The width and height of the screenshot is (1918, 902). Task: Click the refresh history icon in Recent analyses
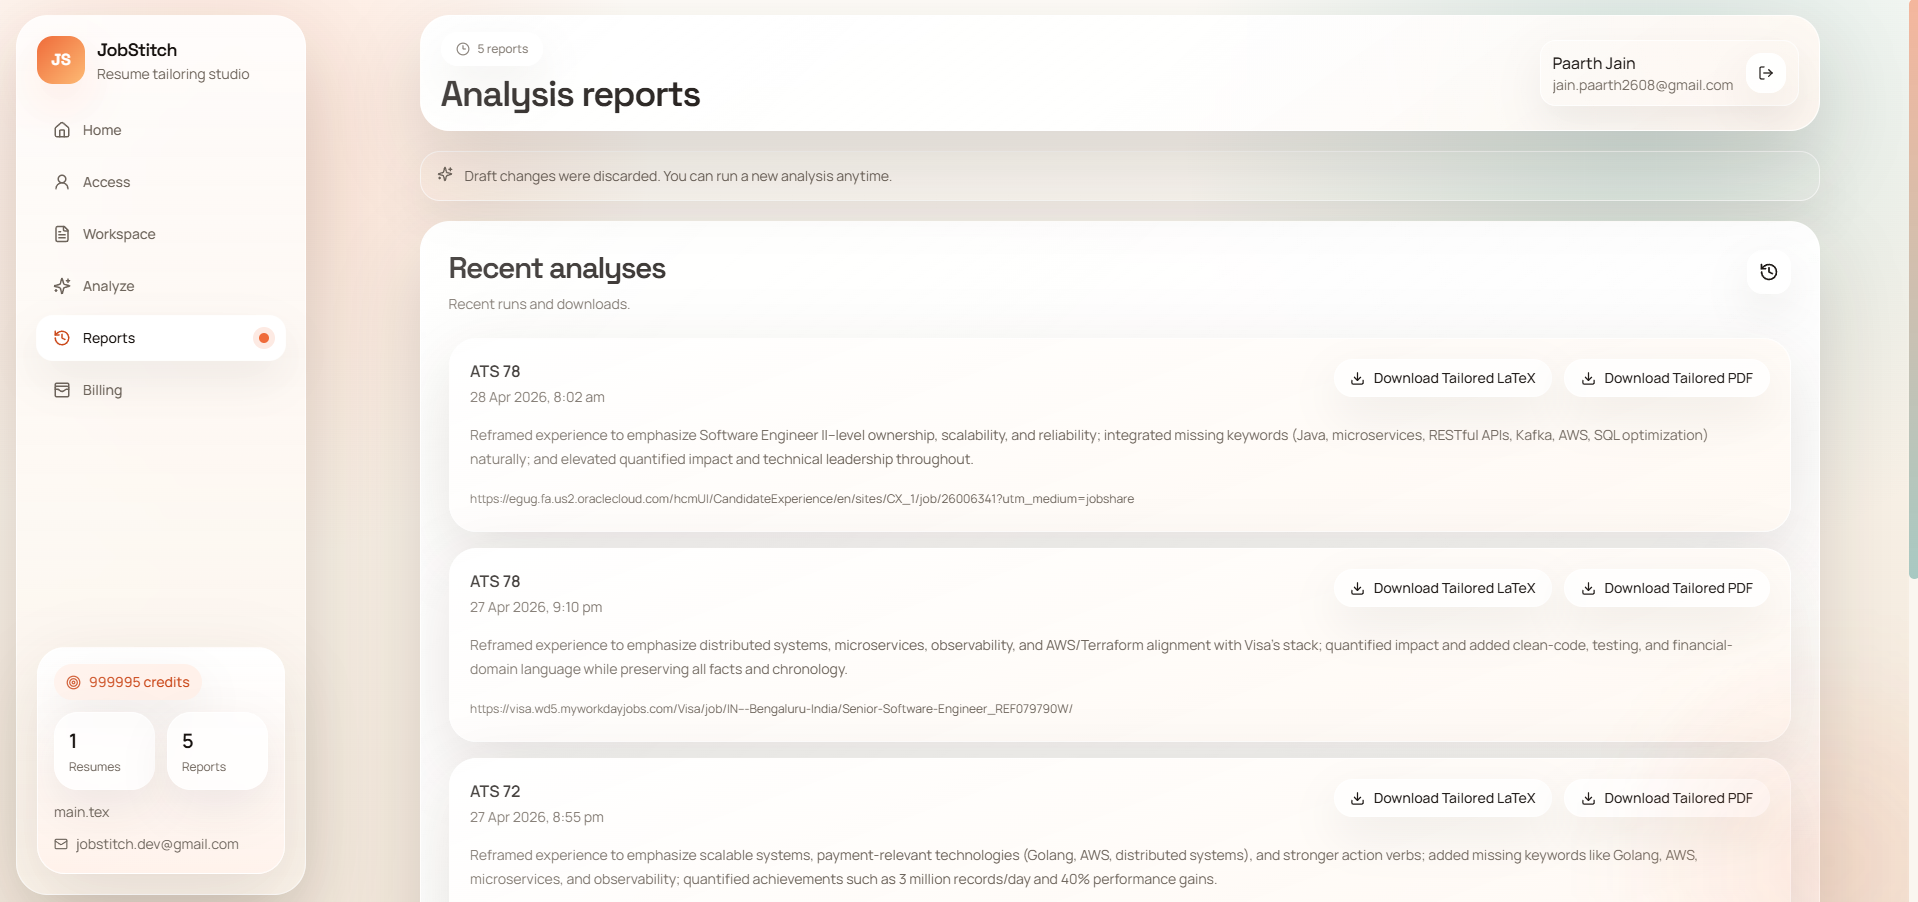(x=1769, y=272)
